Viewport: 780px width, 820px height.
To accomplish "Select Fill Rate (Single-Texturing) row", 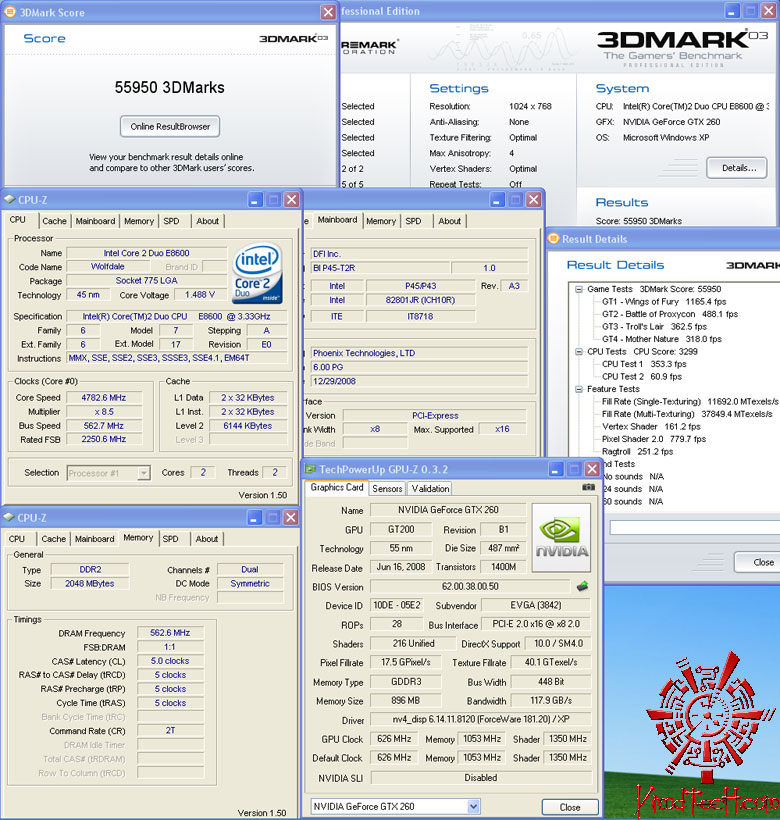I will [690, 402].
